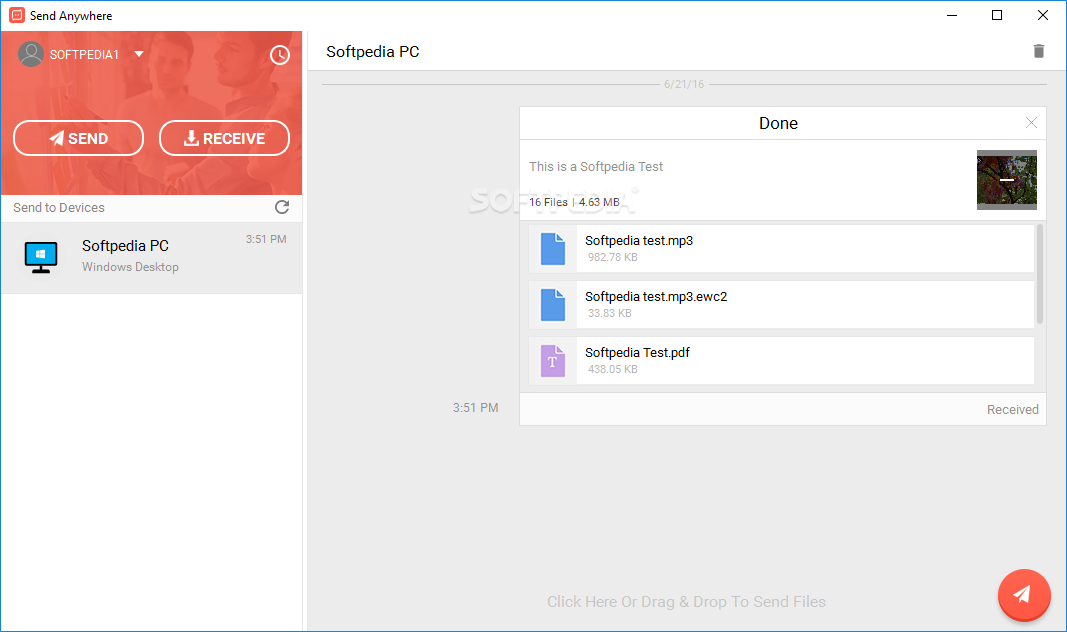Click the Windows desktop monitor icon
The height and width of the screenshot is (632, 1067).
(41, 257)
